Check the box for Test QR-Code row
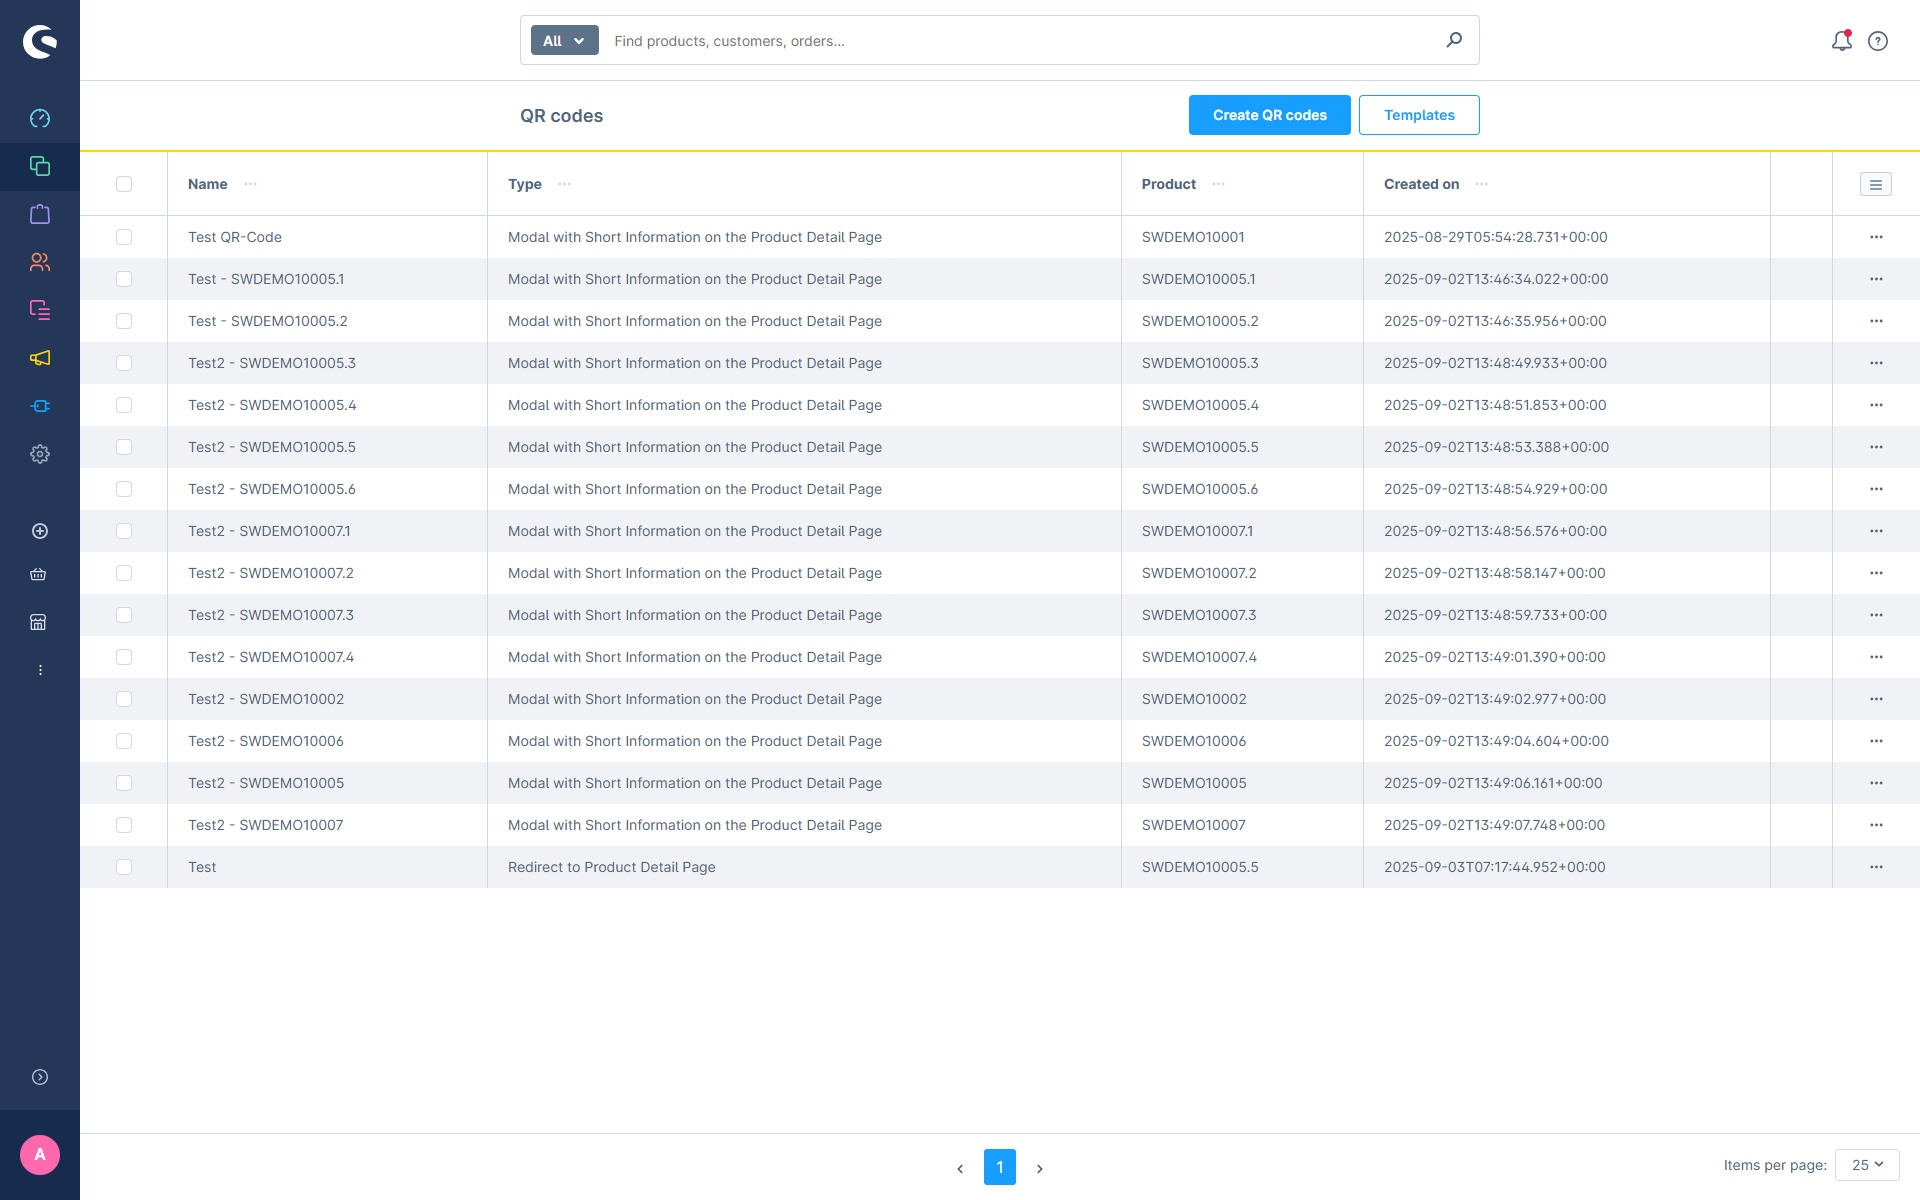 124,237
